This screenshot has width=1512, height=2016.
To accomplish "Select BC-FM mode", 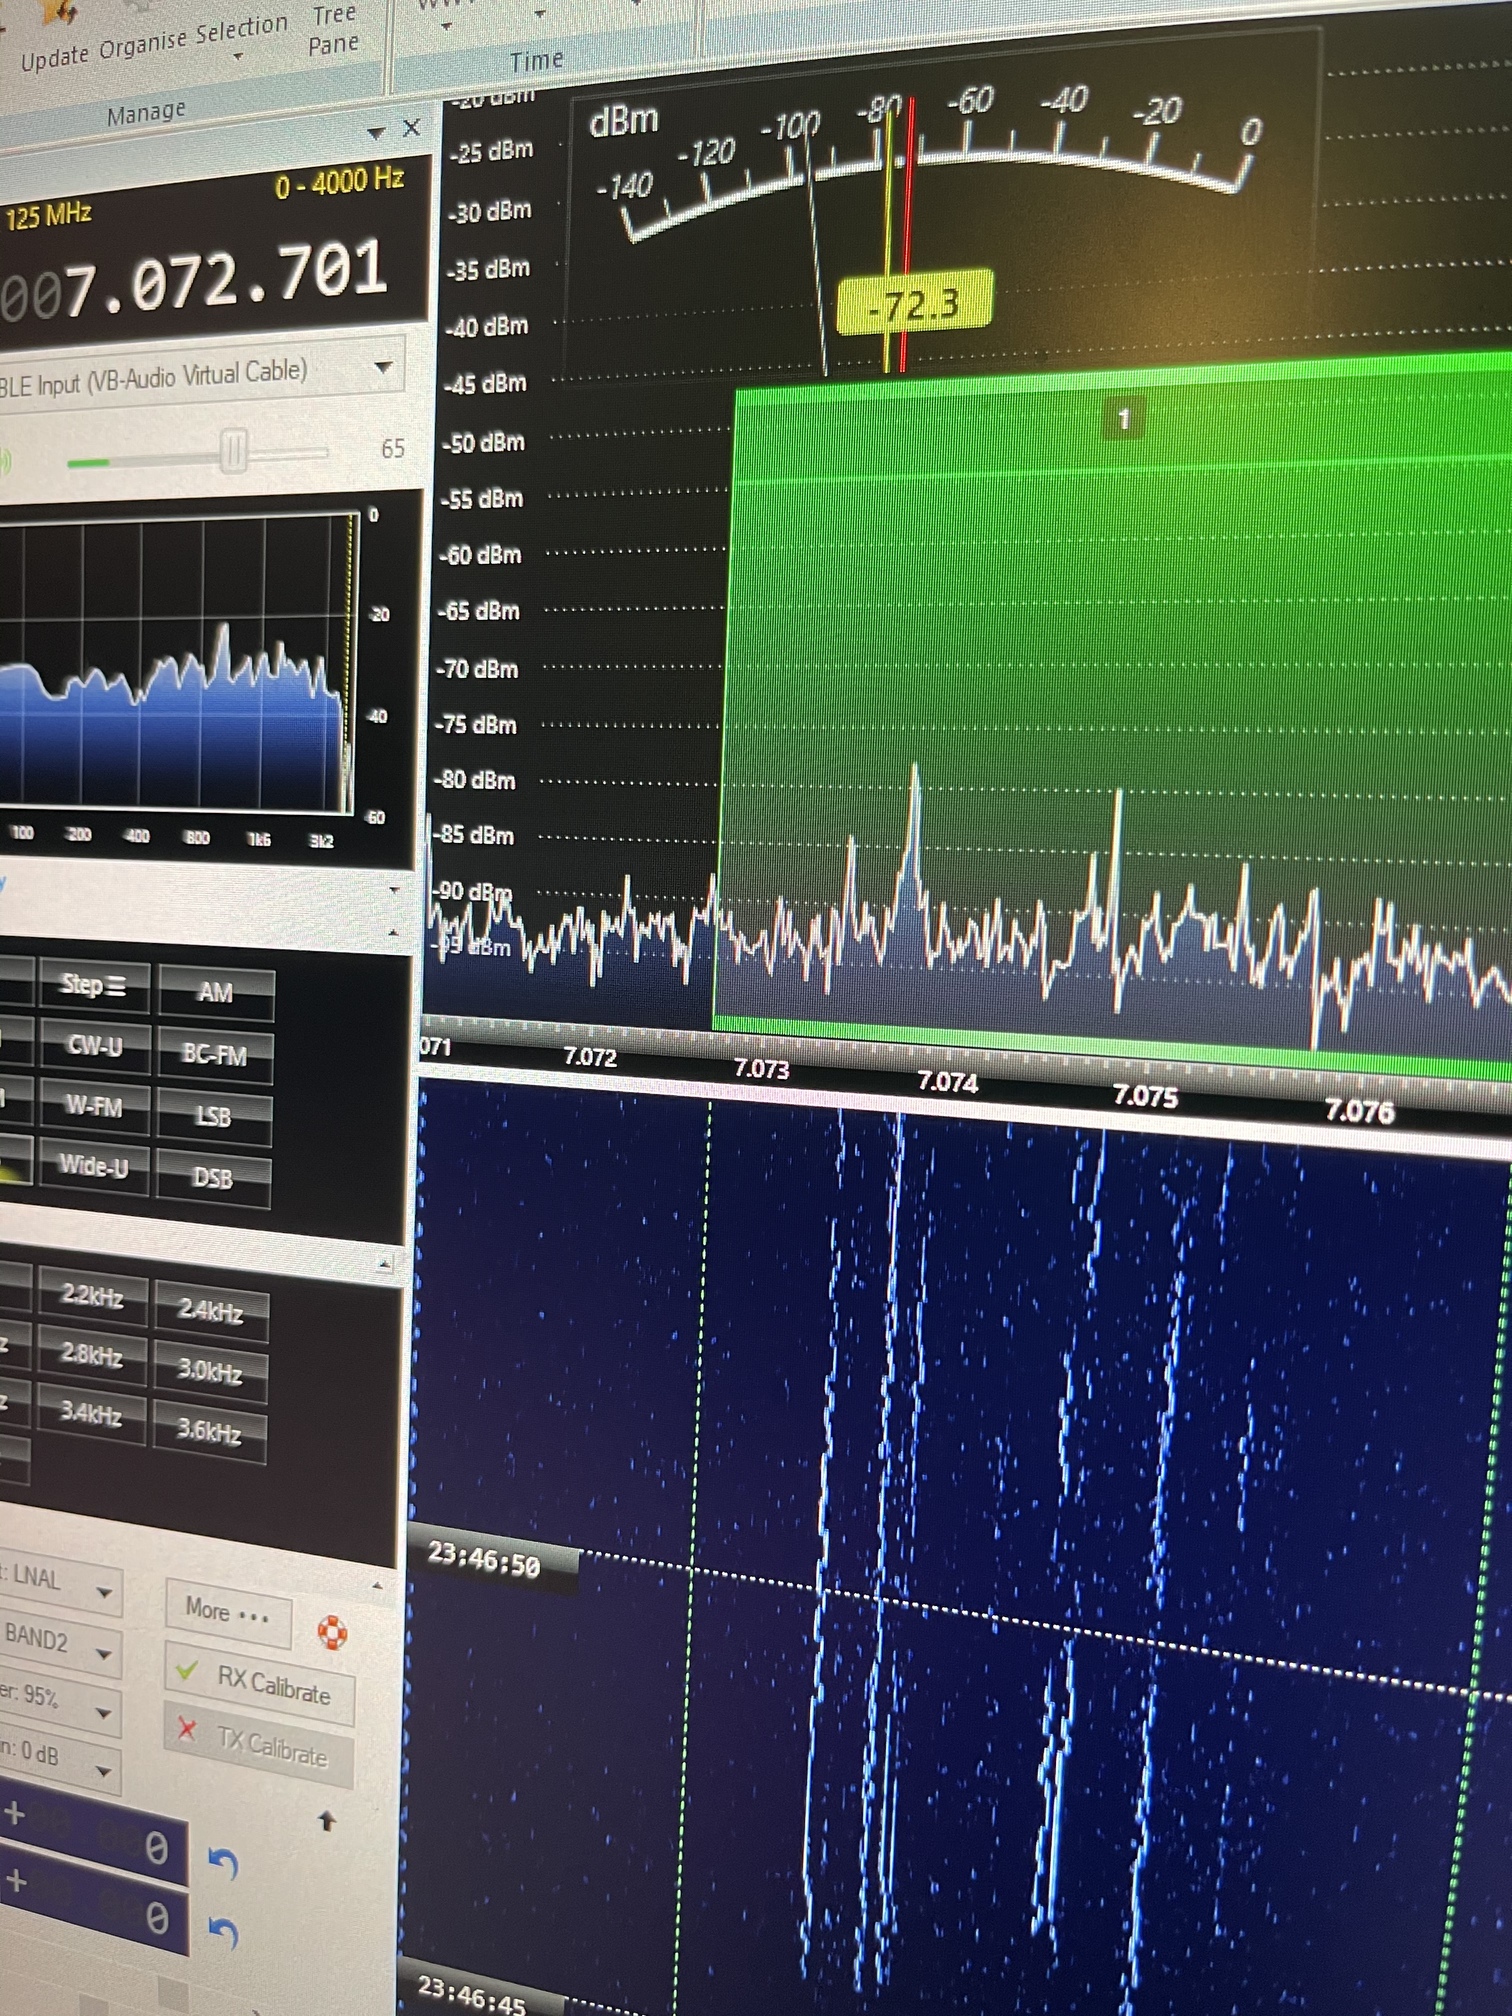I will tap(214, 1054).
